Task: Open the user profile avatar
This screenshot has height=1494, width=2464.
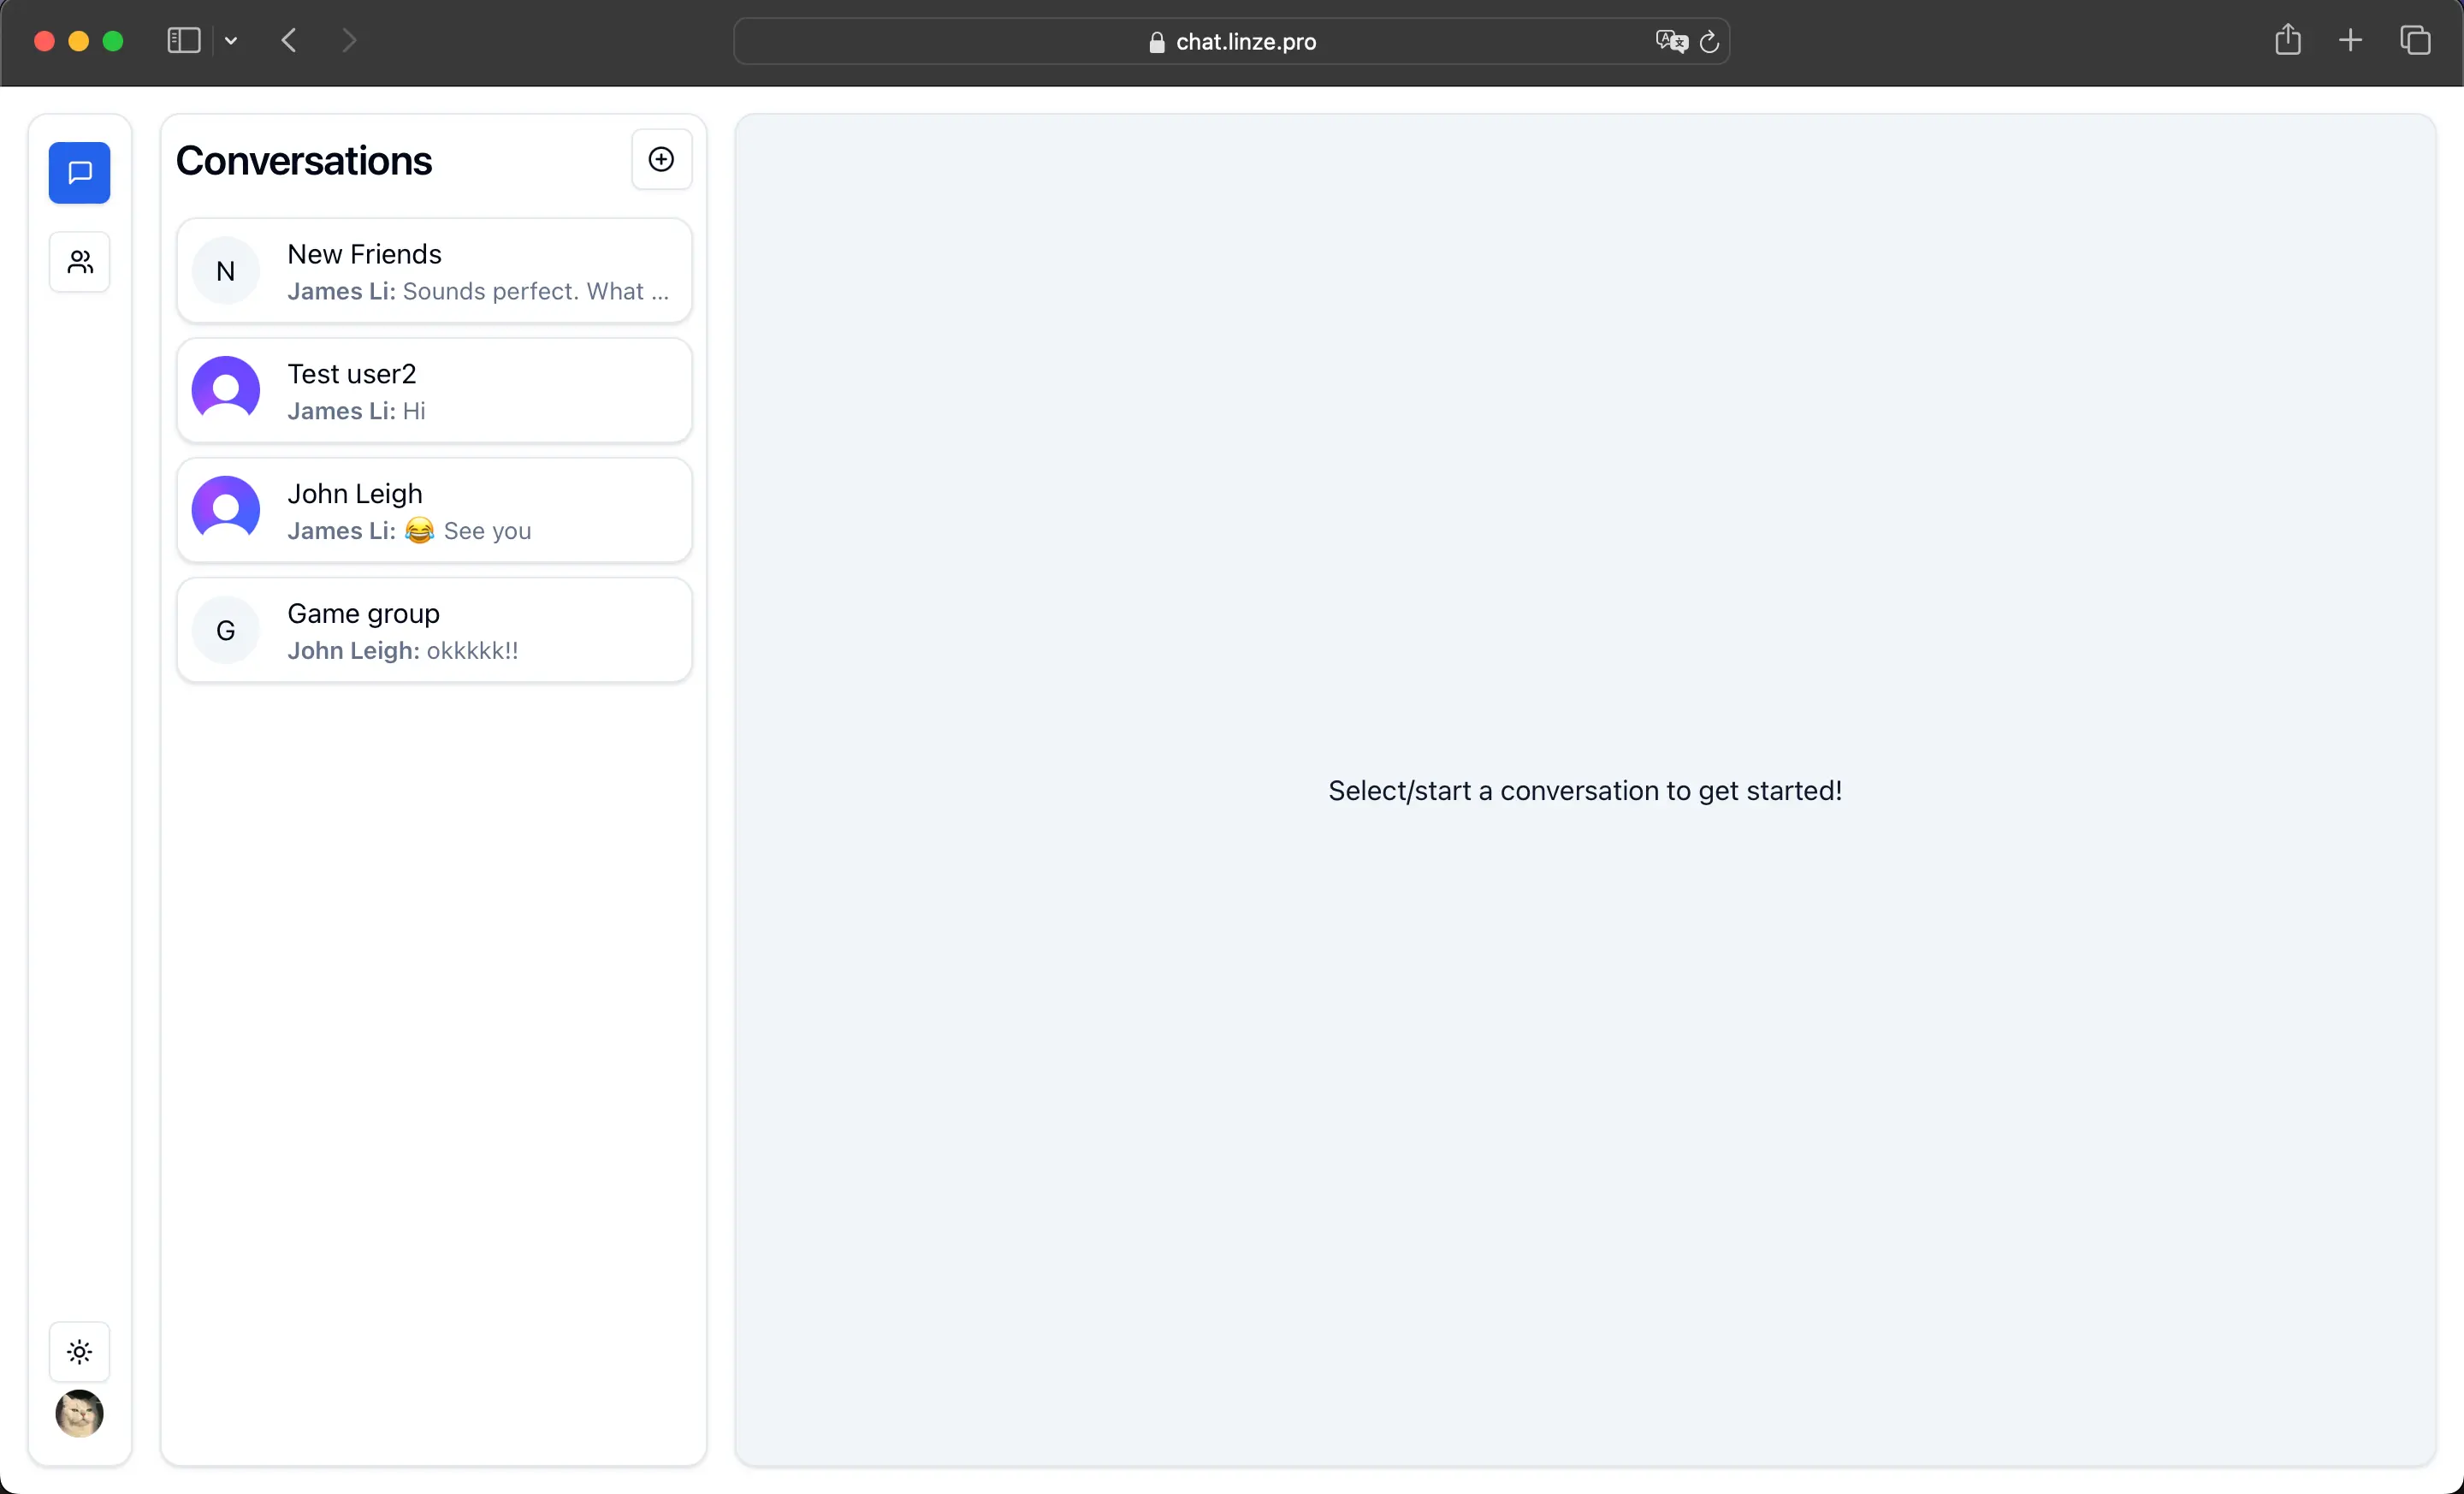Action: click(79, 1413)
